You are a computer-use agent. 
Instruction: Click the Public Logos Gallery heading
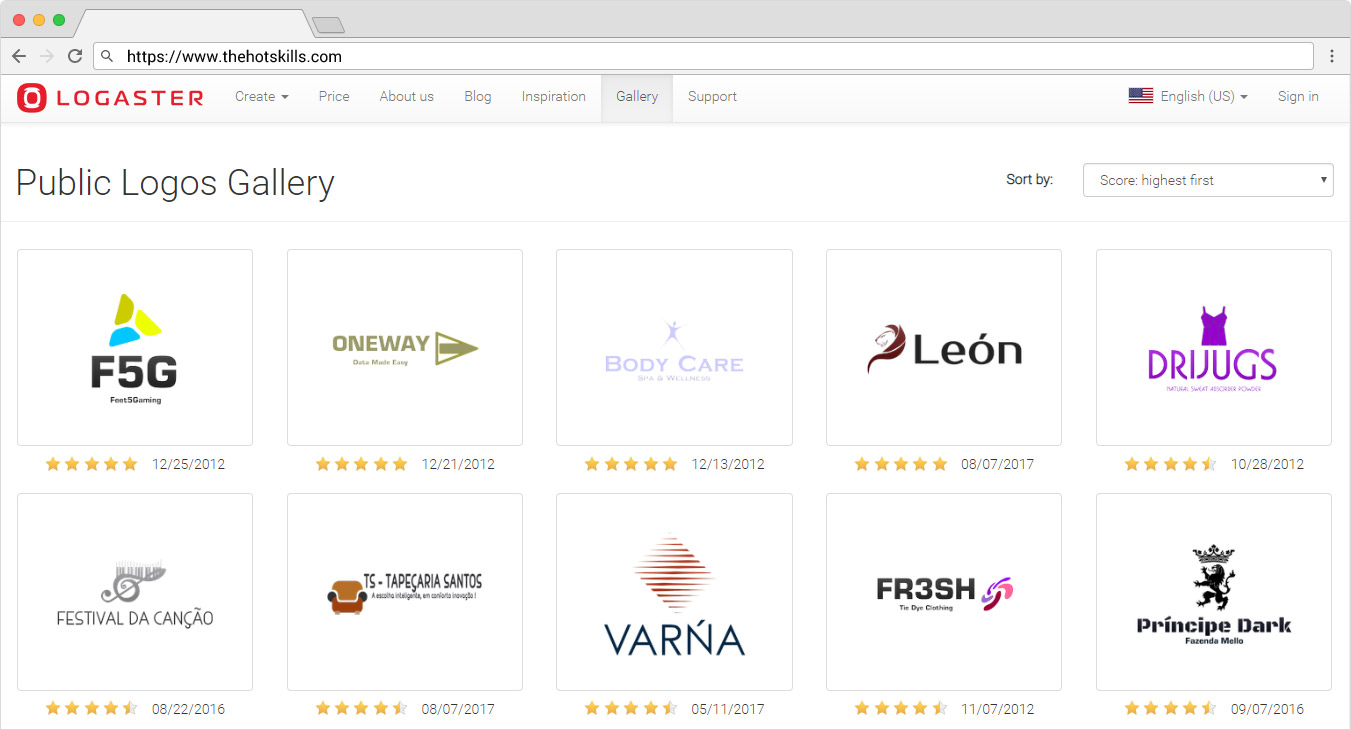point(175,184)
